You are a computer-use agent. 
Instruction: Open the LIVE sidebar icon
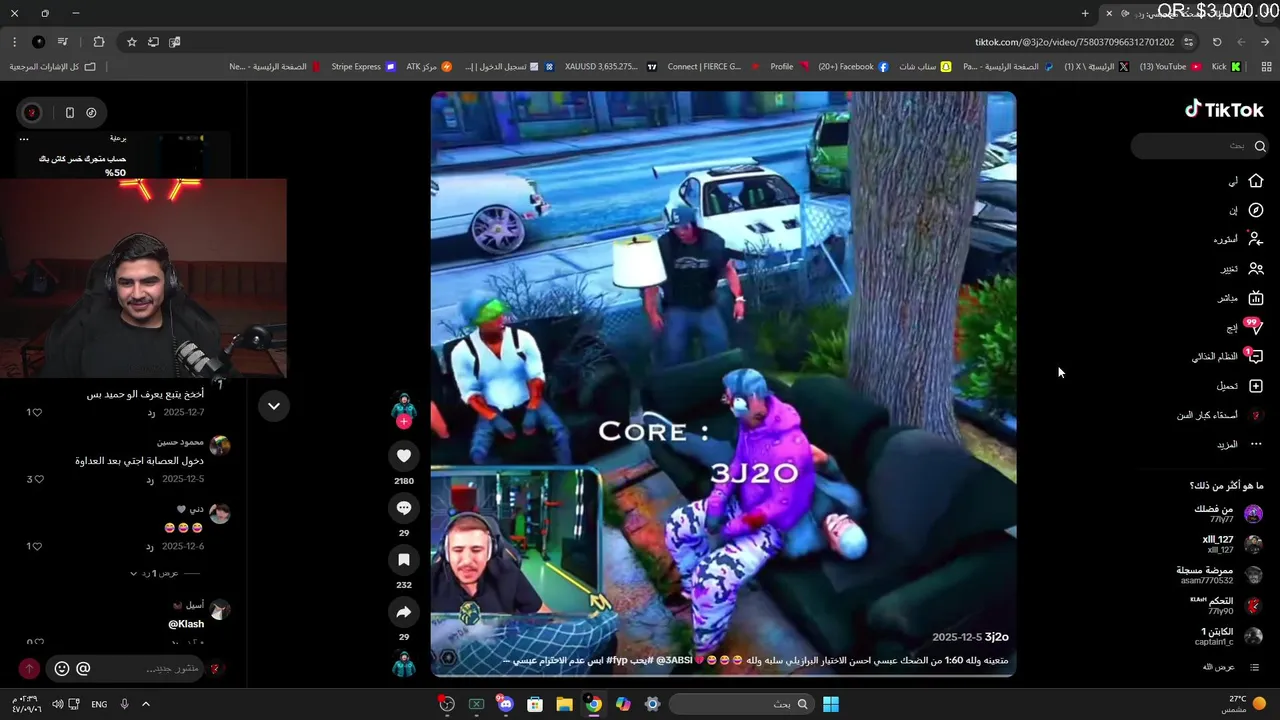tap(1256, 298)
